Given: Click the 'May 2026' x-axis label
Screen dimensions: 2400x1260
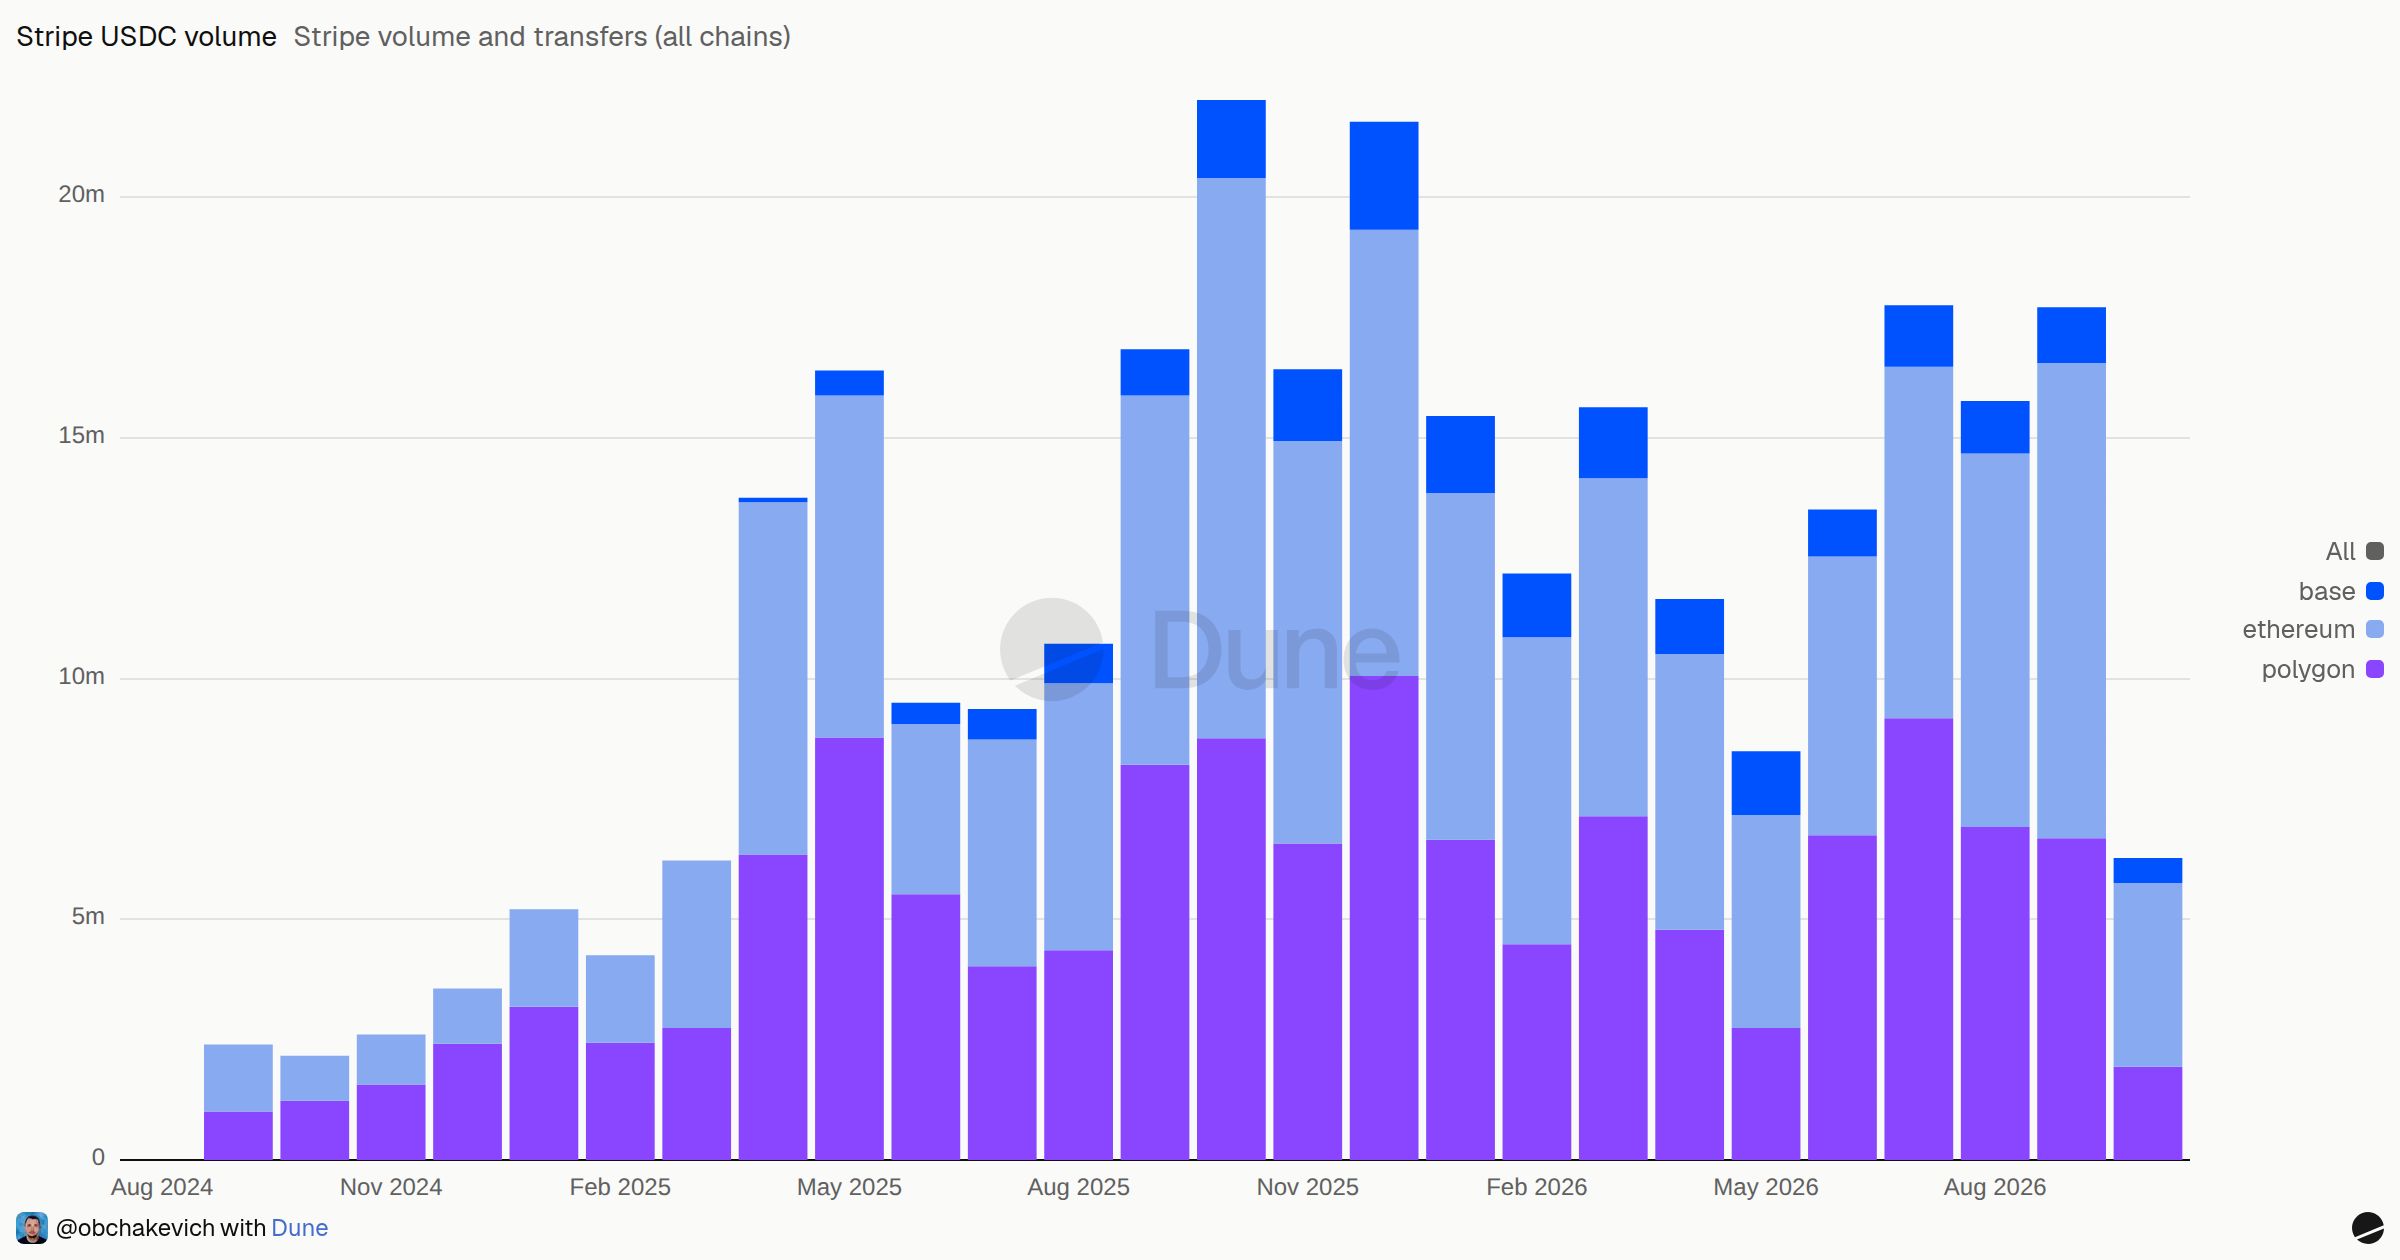Looking at the screenshot, I should (x=1765, y=1187).
